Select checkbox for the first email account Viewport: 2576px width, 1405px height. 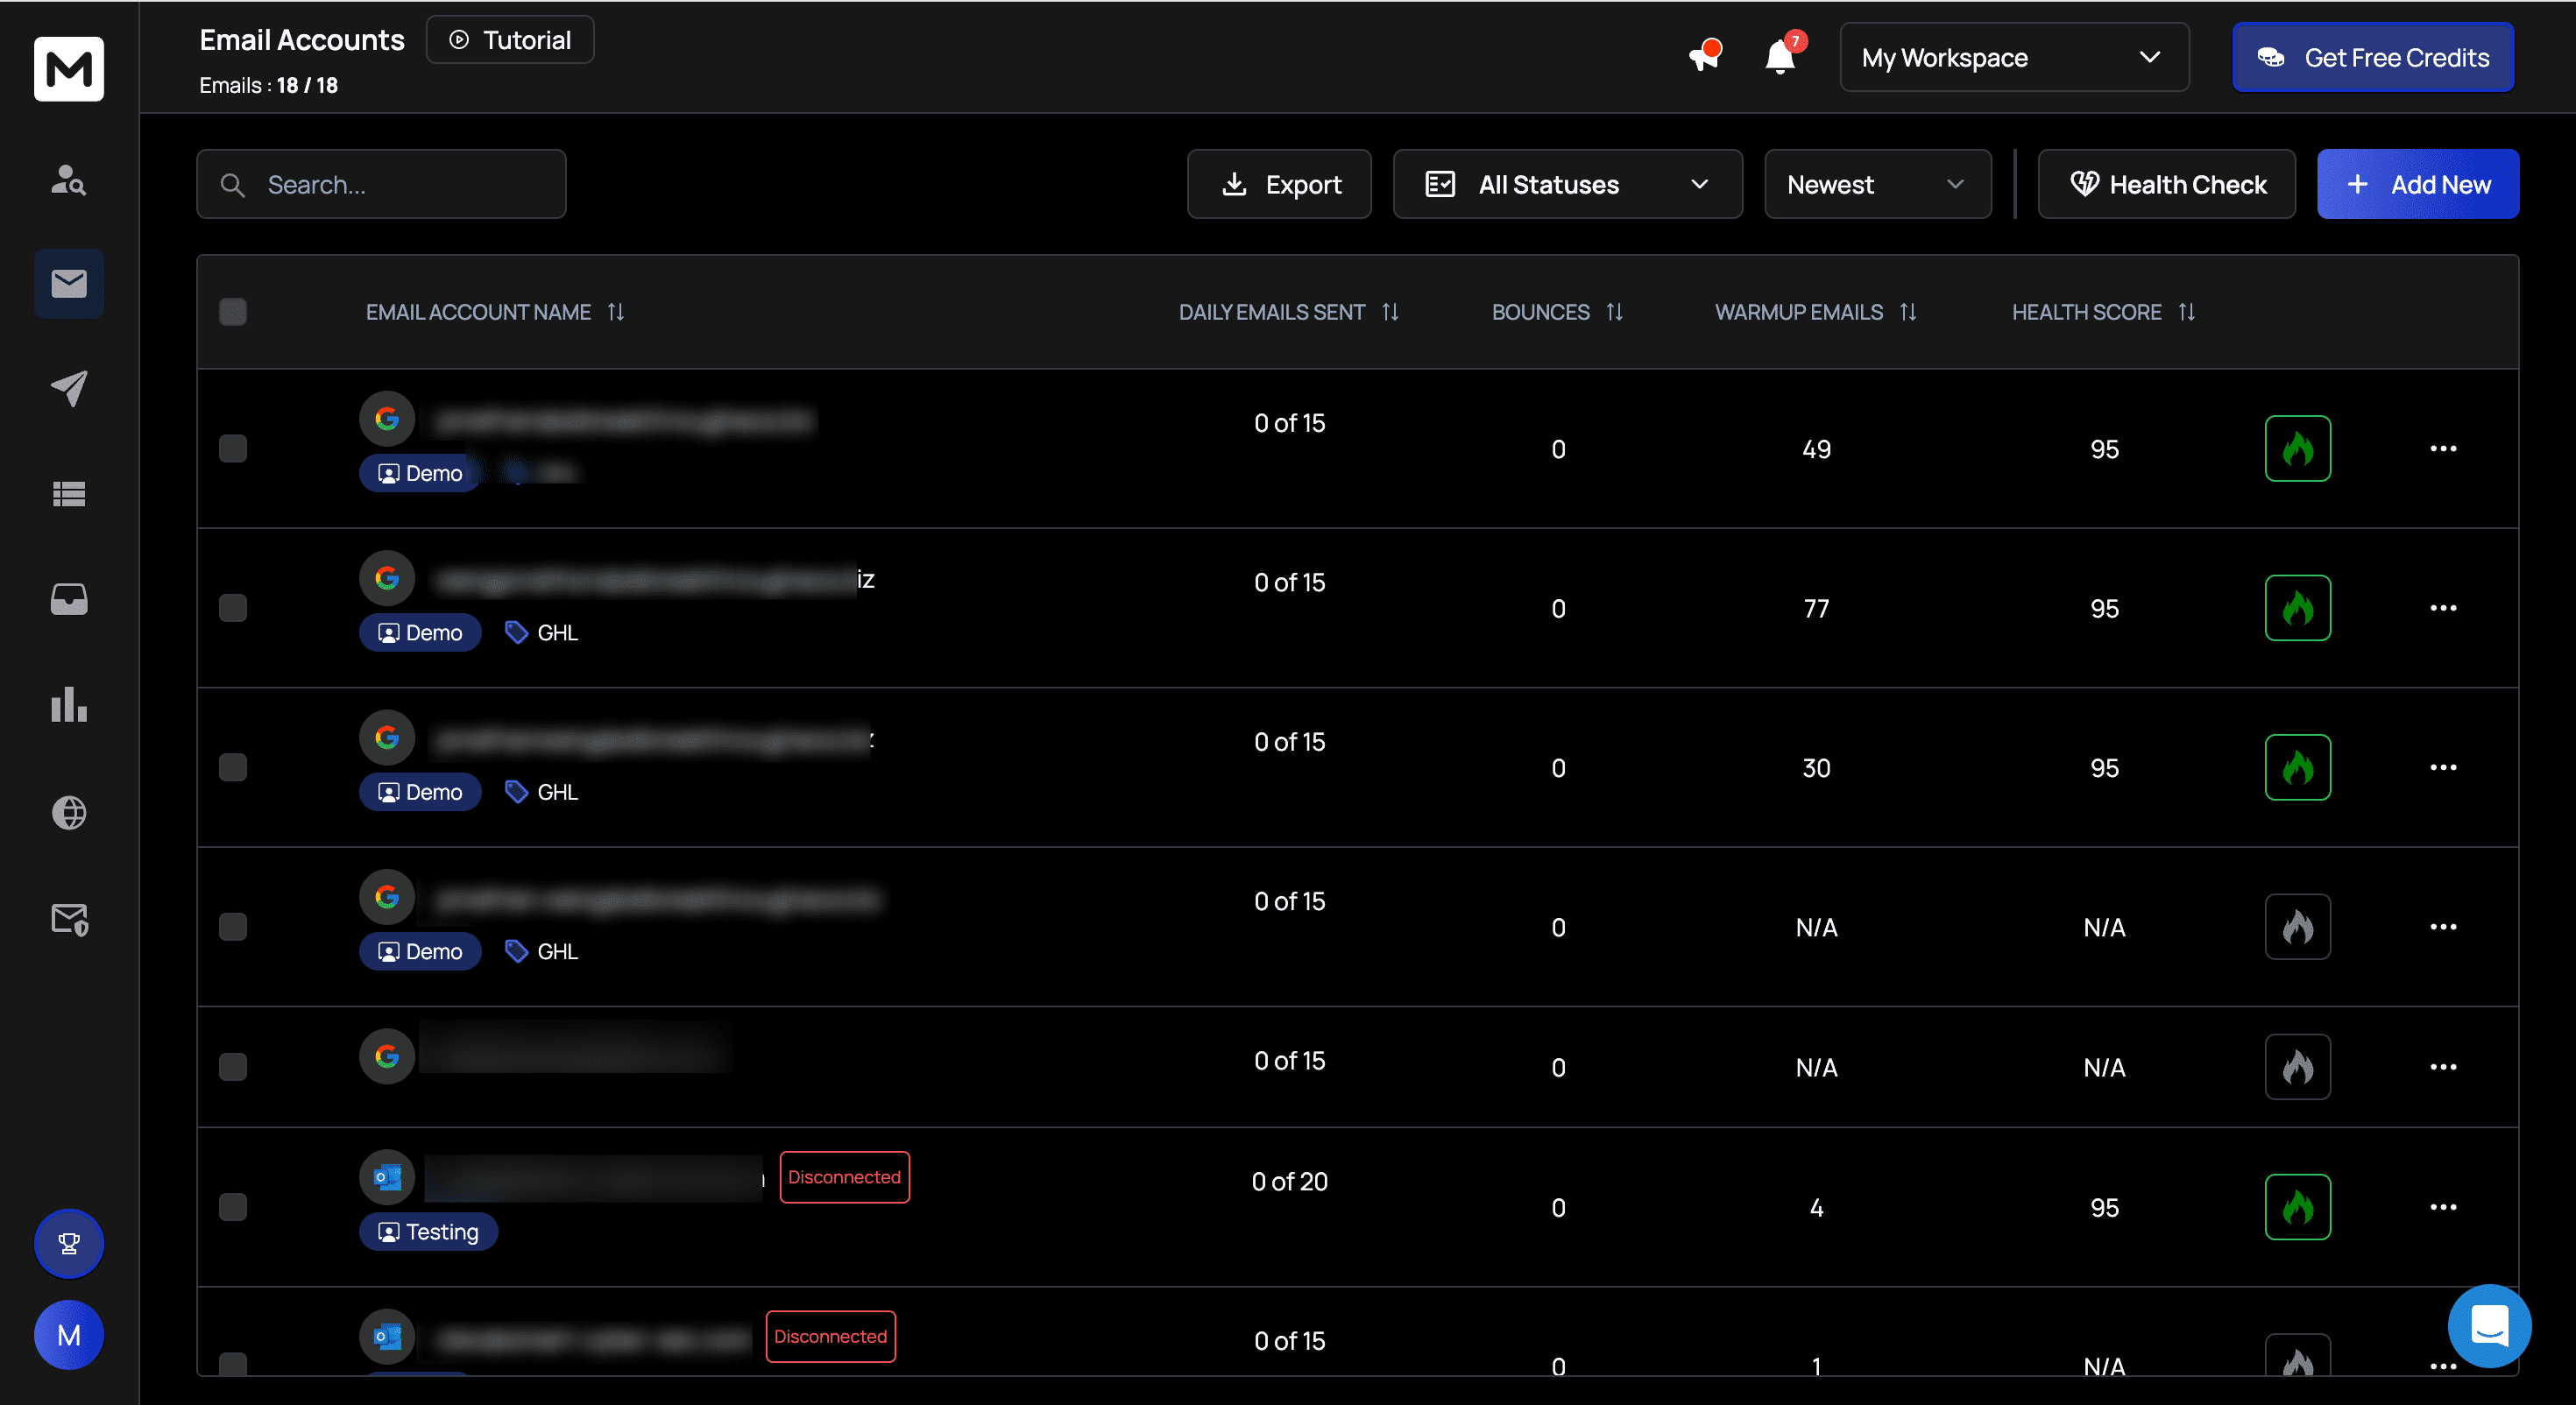pos(233,449)
